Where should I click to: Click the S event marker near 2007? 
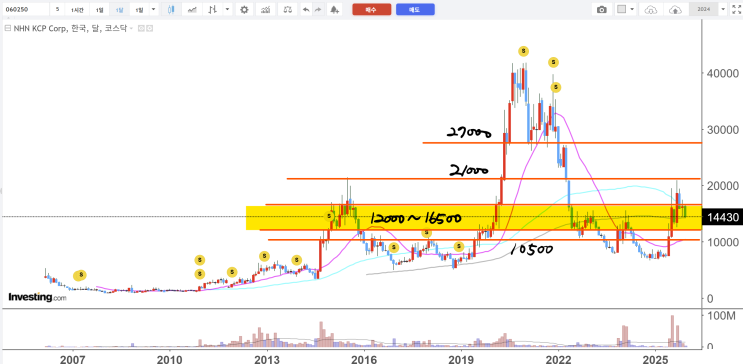[81, 274]
